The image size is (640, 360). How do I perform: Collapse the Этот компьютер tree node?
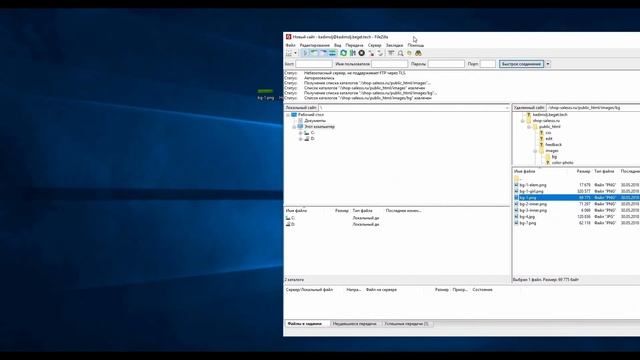(294, 127)
